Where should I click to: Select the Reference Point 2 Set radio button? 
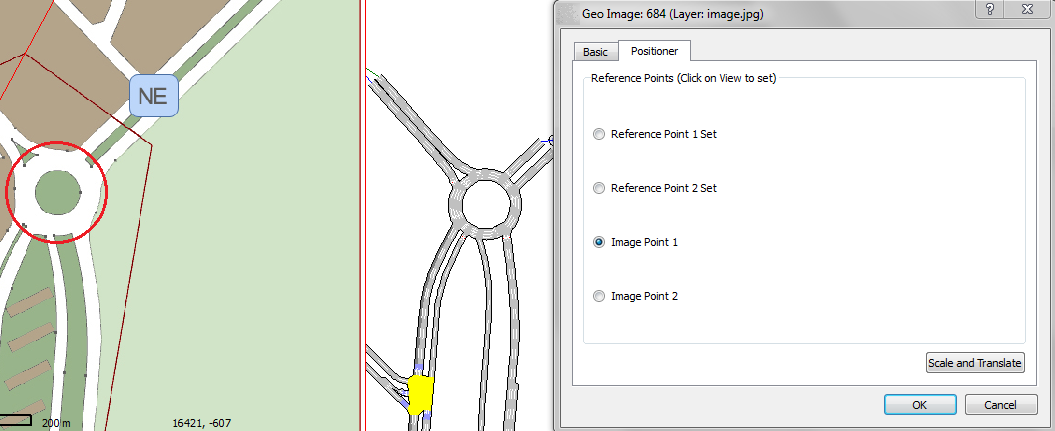pos(599,188)
